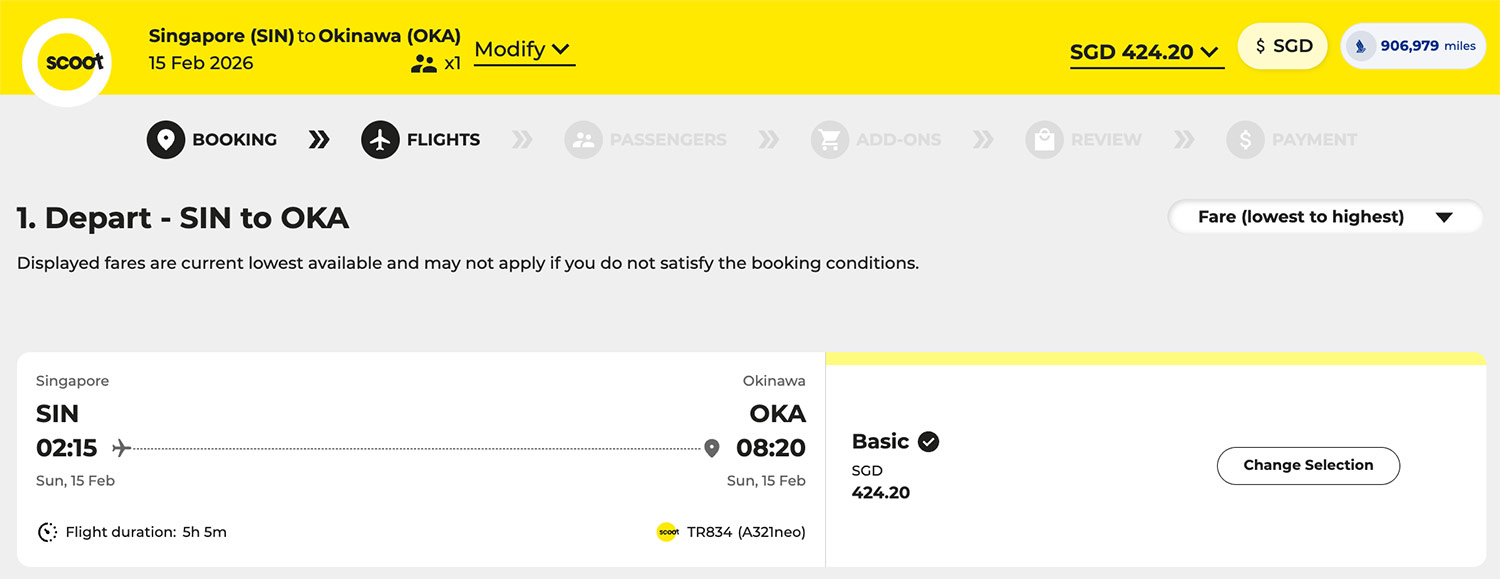Viewport: 1500px width, 579px height.
Task: Open the Fare lowest to highest sort dropdown
Action: 1325,217
